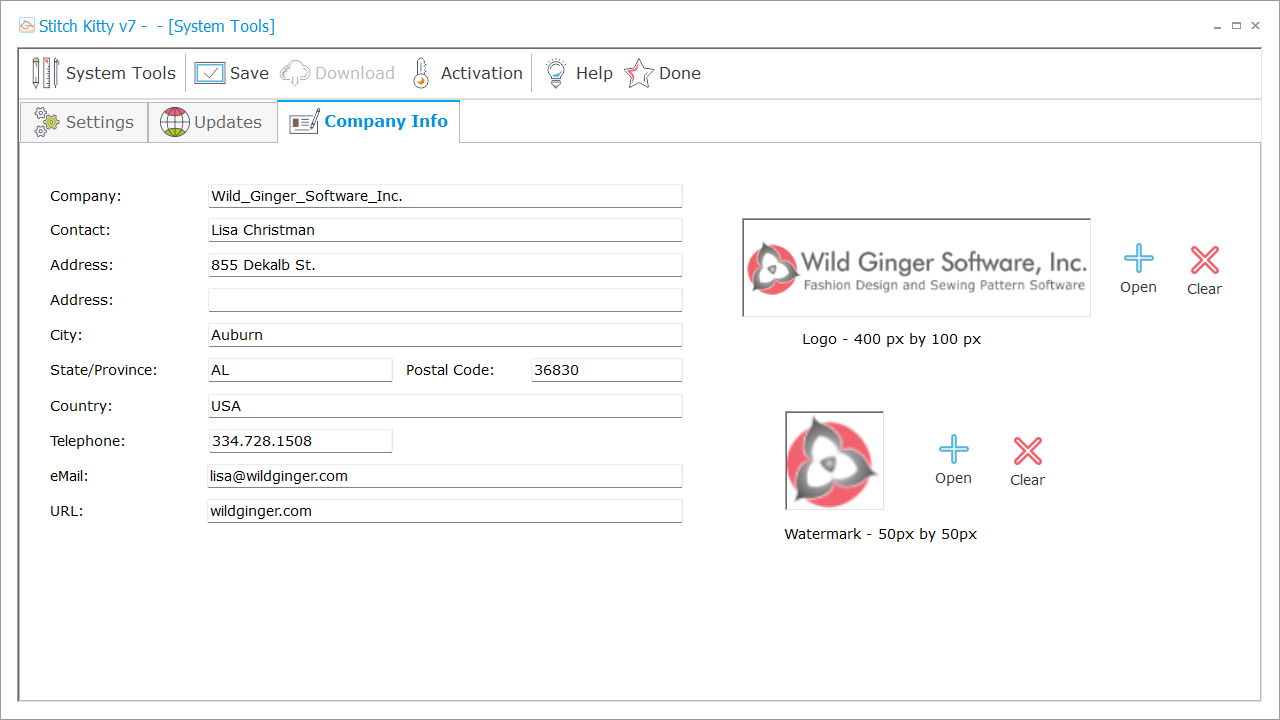Viewport: 1280px width, 720px height.
Task: Click the Address field containing 855 Dekalb St.
Action: (445, 265)
